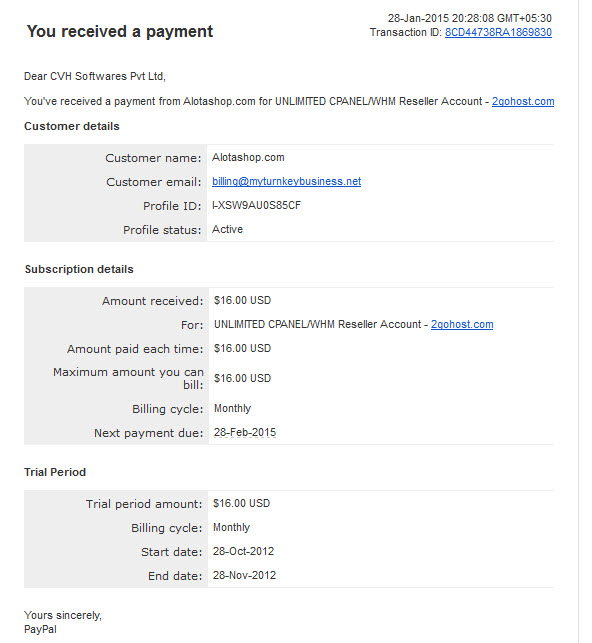Viewport: 592px width, 643px height.
Task: Open the 2gohost.com link in Subscription details
Action: click(462, 324)
